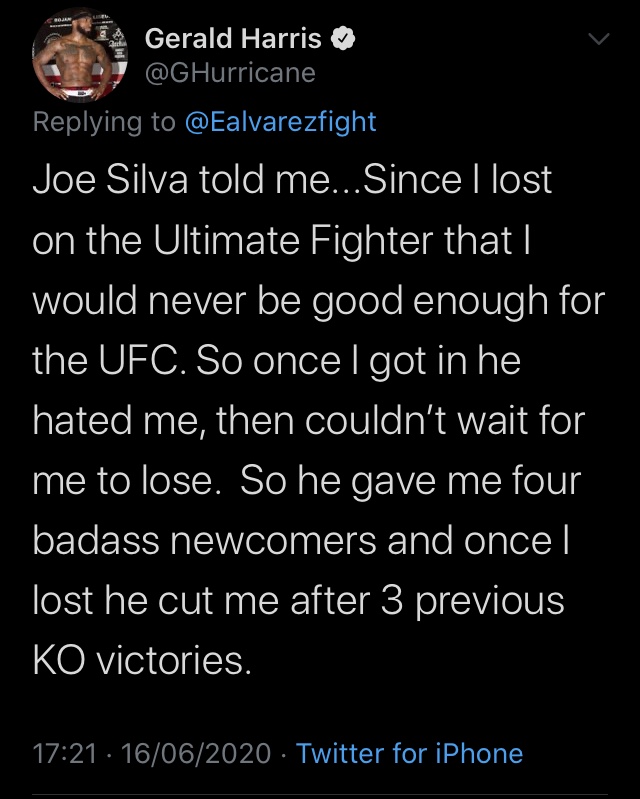The image size is (640, 799).
Task: Click the 'Ultimate Fighter' words in tweet
Action: click(333, 240)
